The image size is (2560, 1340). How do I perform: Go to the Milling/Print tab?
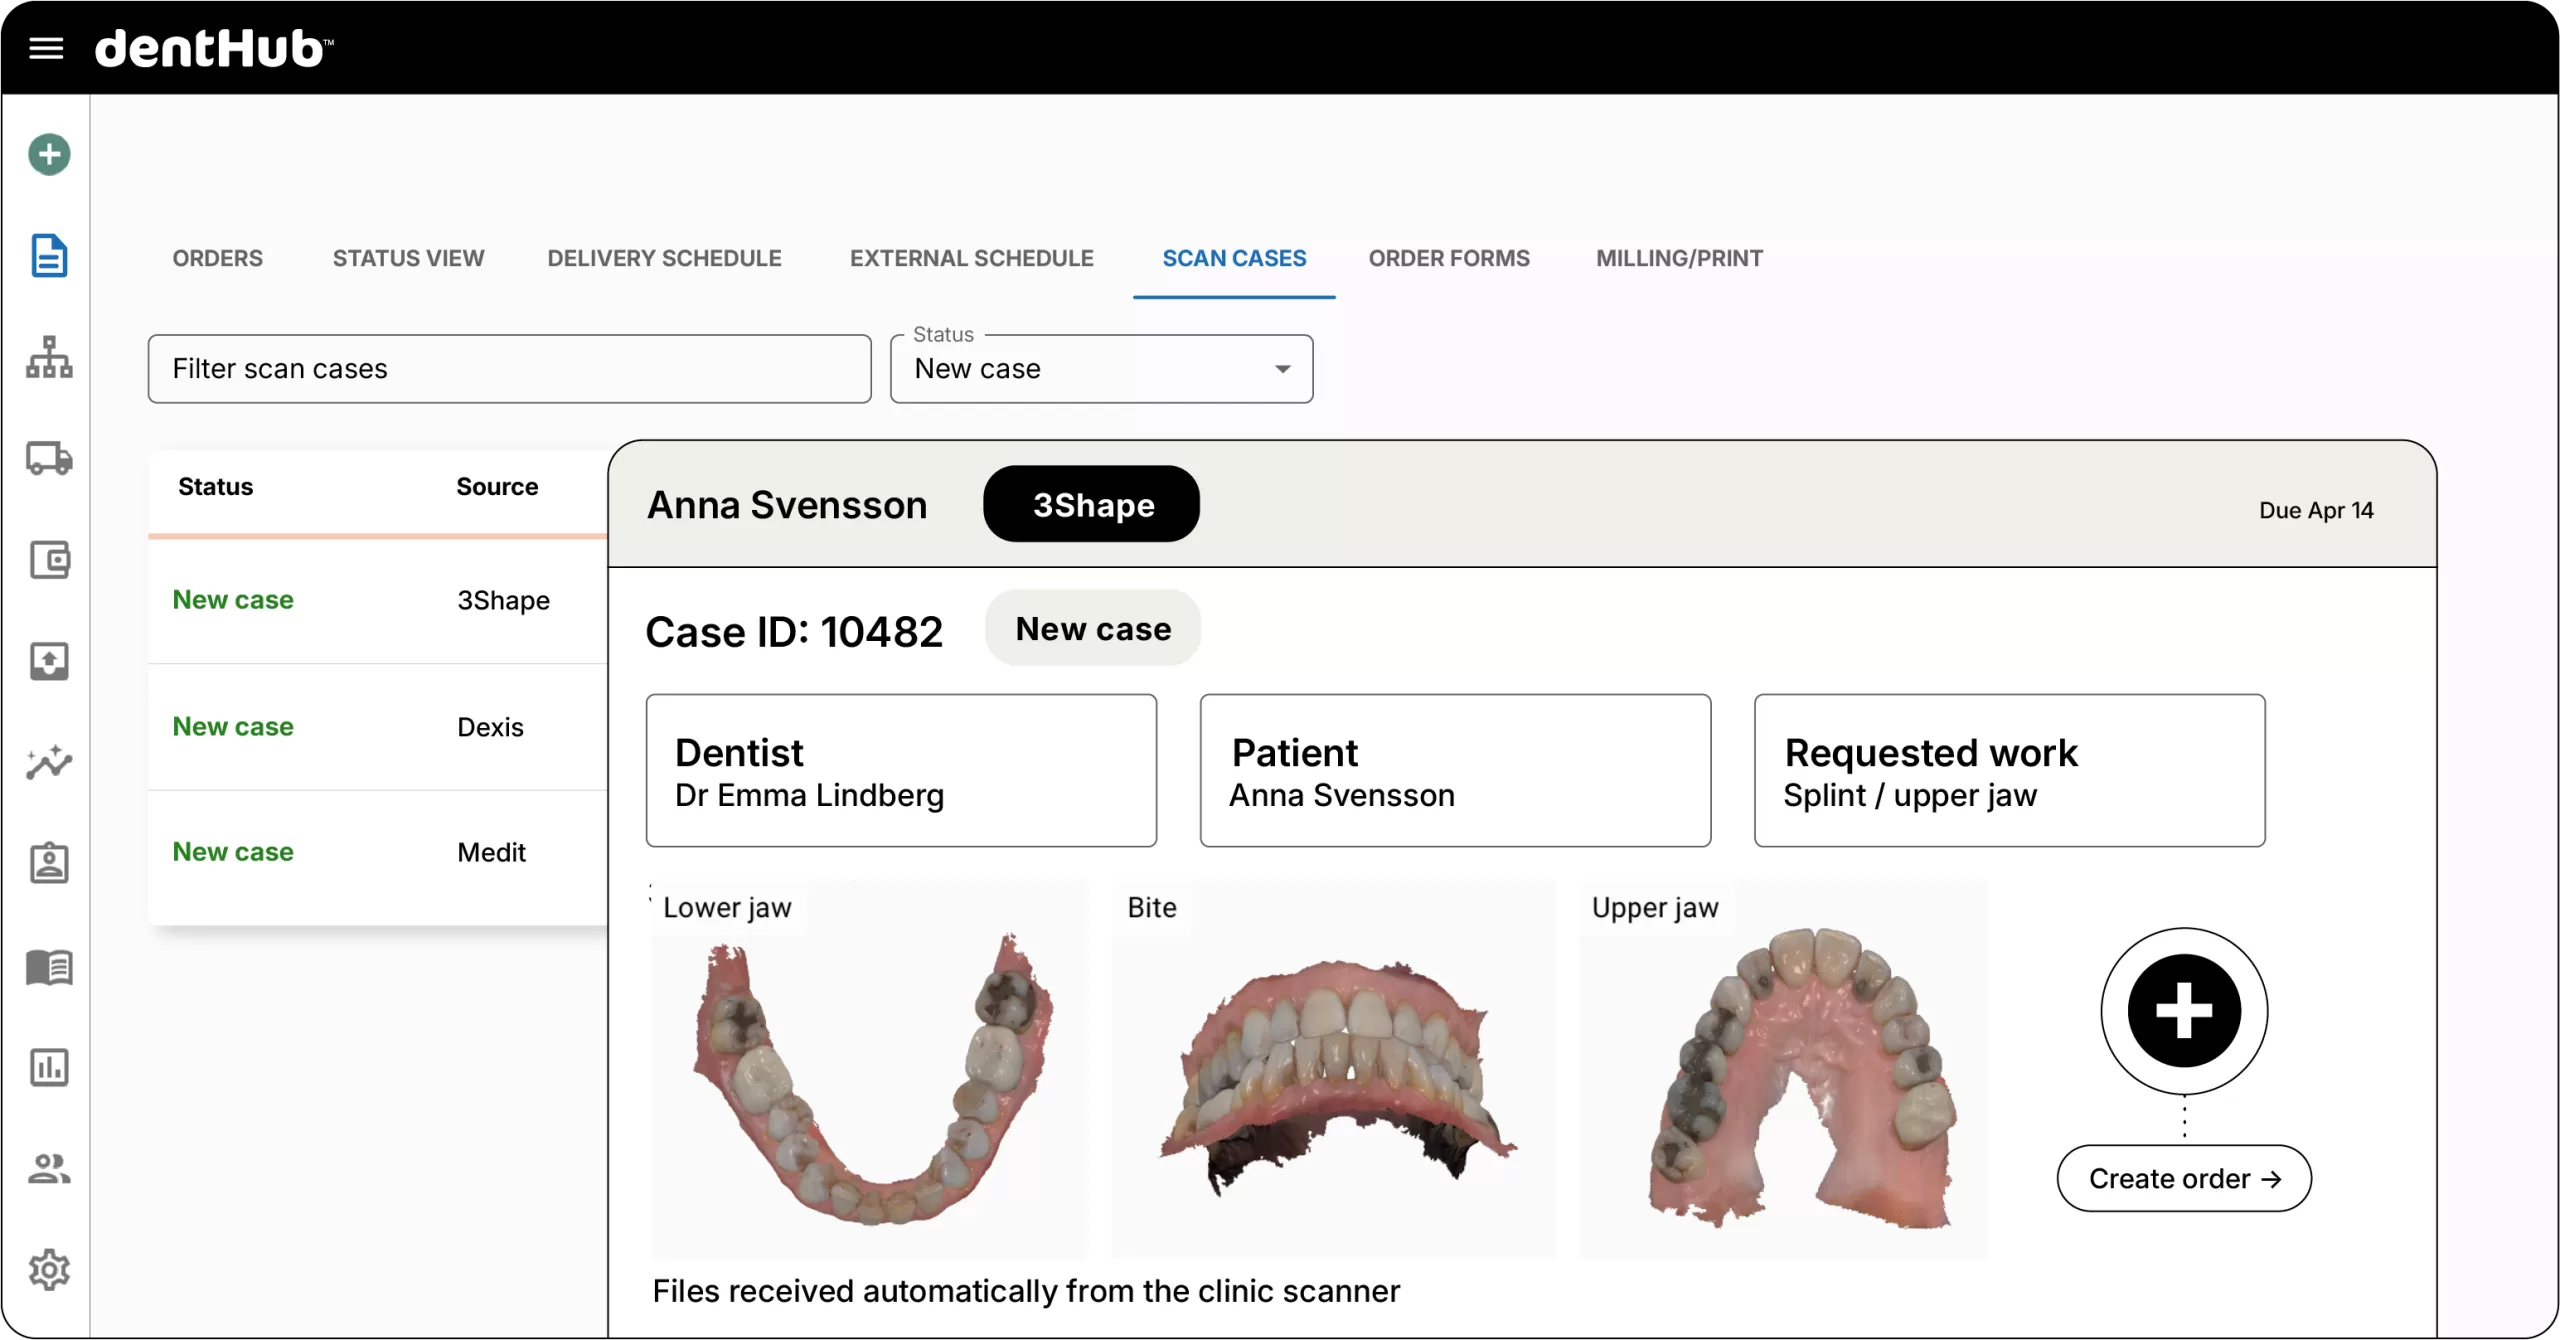tap(1679, 258)
